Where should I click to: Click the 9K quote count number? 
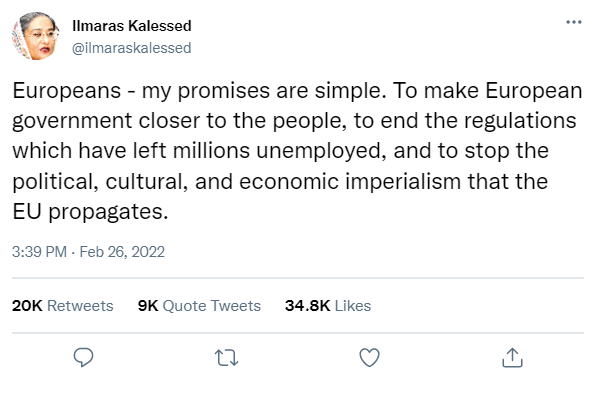(148, 306)
